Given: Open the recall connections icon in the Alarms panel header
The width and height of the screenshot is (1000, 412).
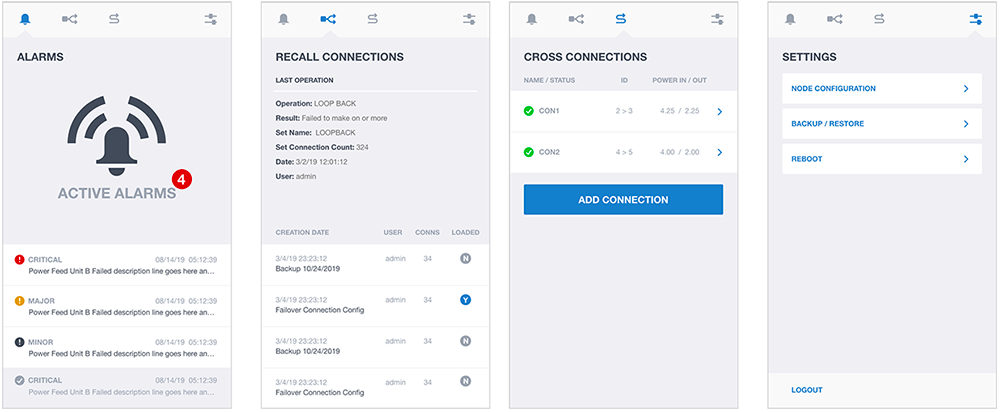Looking at the screenshot, I should coord(69,19).
